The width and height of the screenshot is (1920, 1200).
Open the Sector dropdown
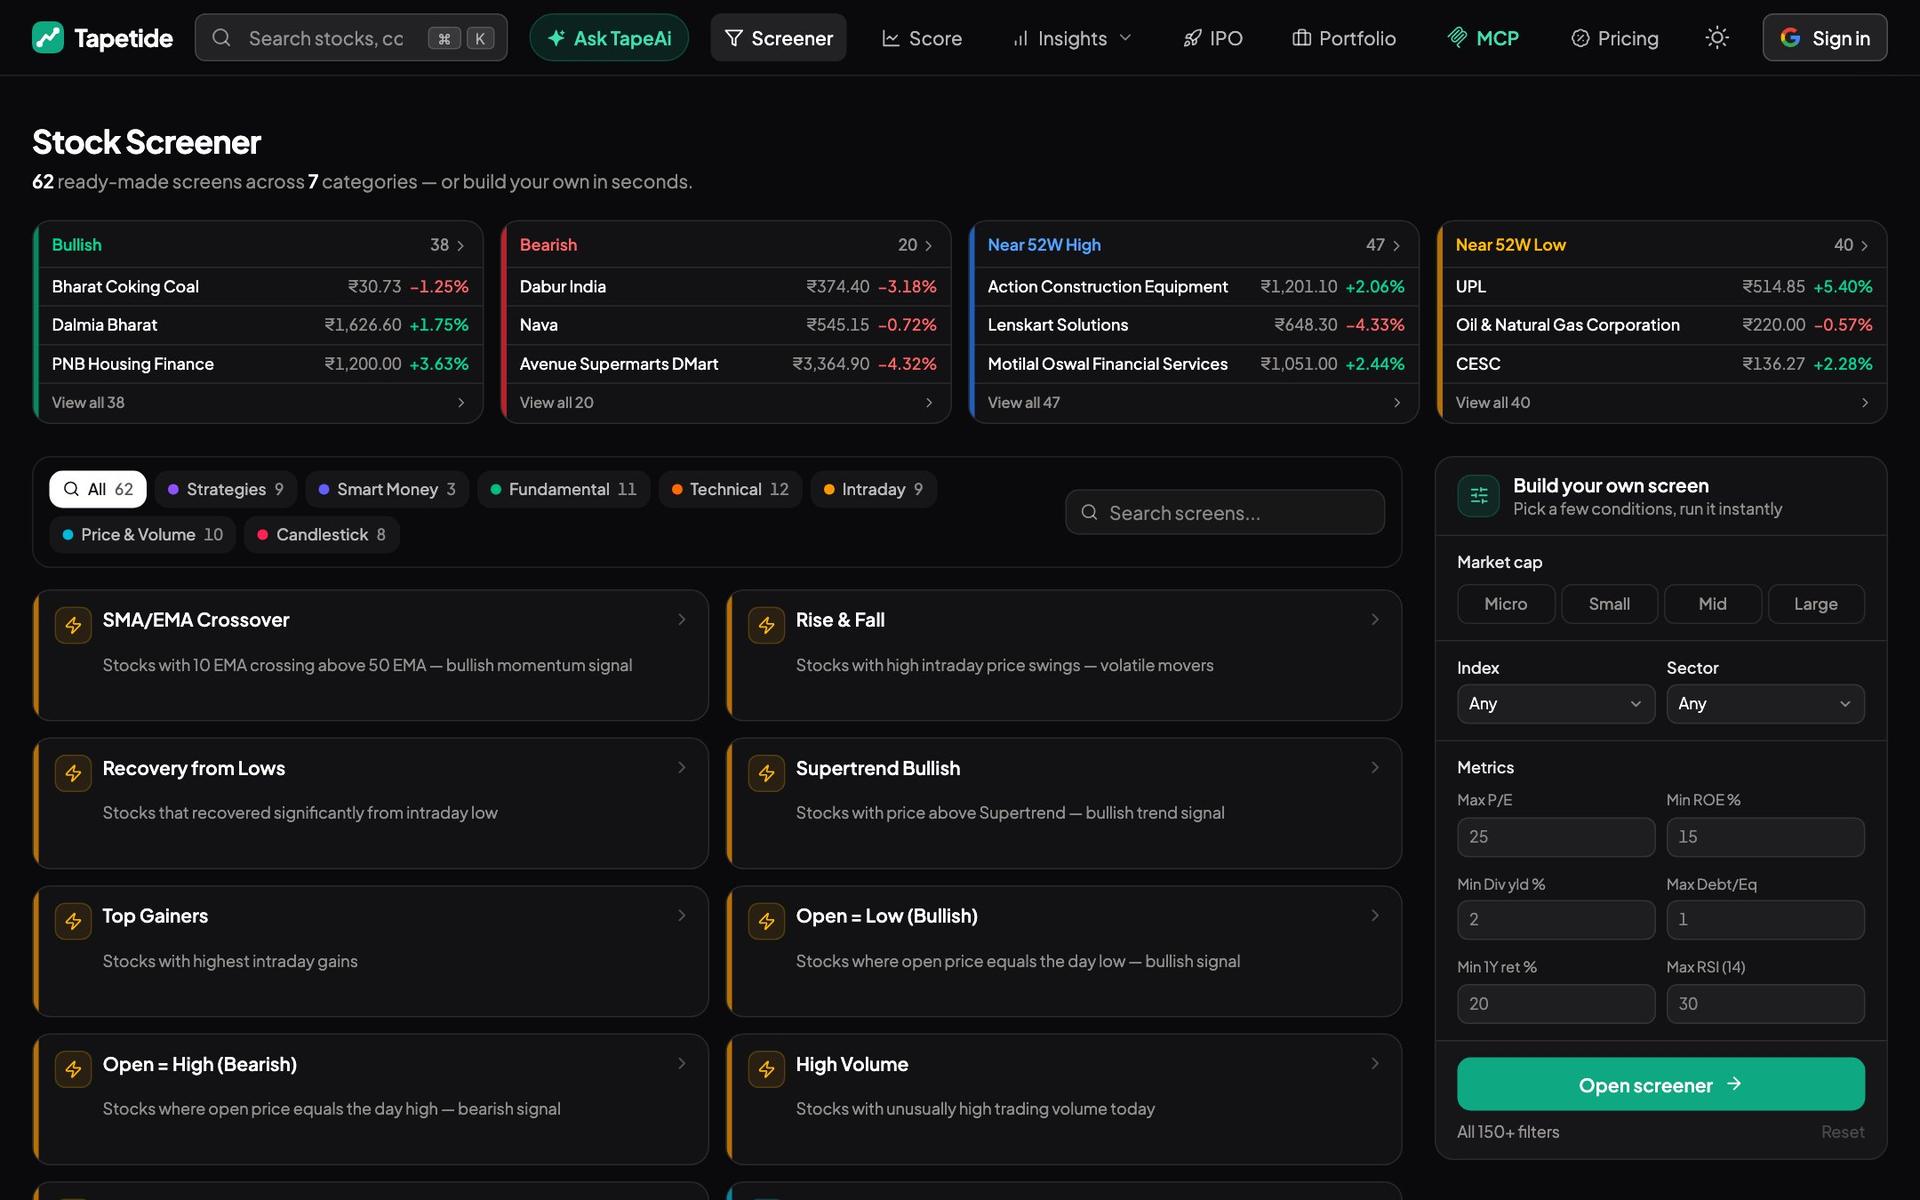pos(1765,704)
